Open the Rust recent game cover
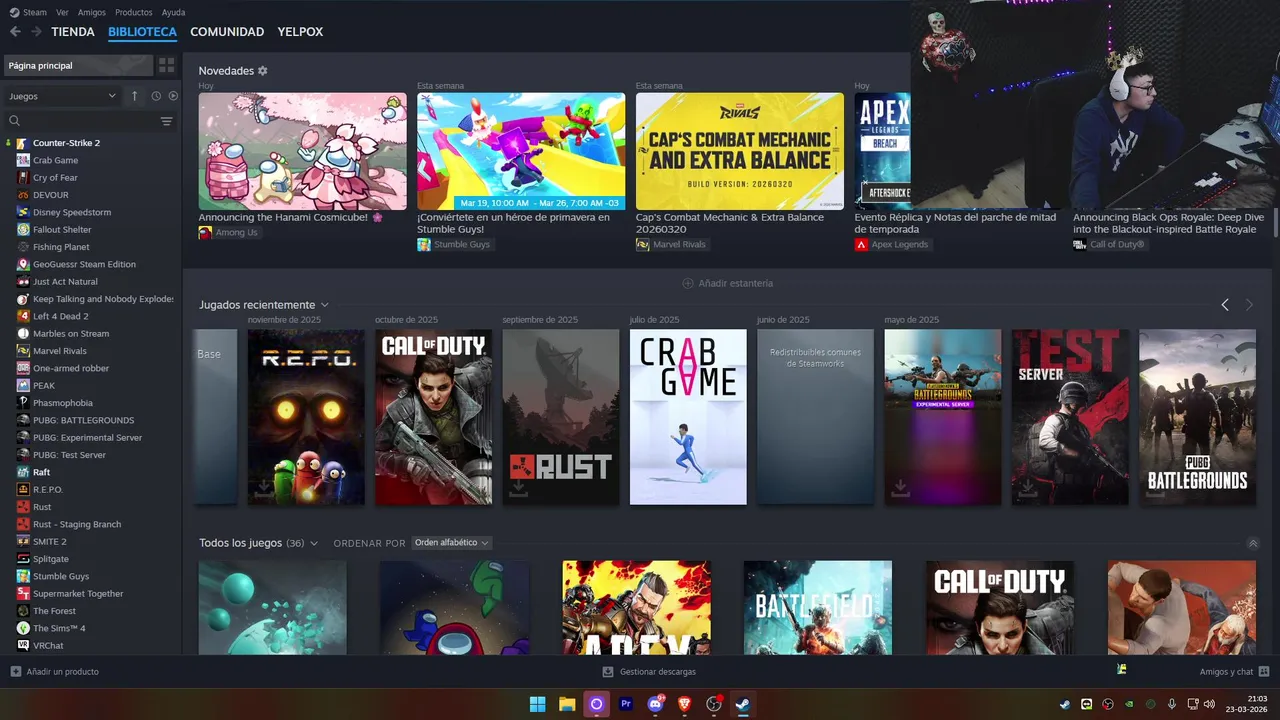The height and width of the screenshot is (720, 1280). 561,417
